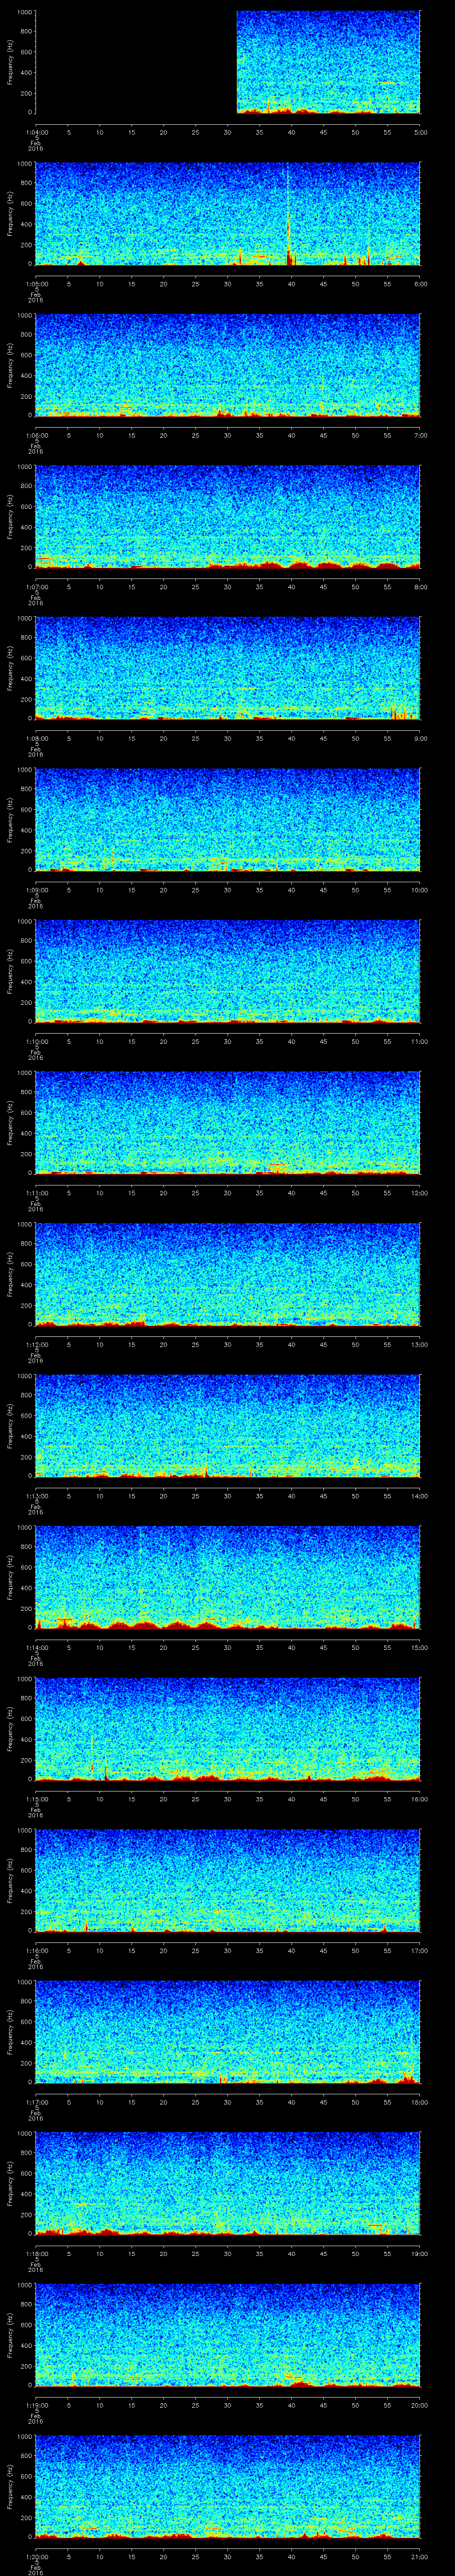455x2576 pixels.
Task: Click the 1:12:00 start time label
Action: [36, 1344]
